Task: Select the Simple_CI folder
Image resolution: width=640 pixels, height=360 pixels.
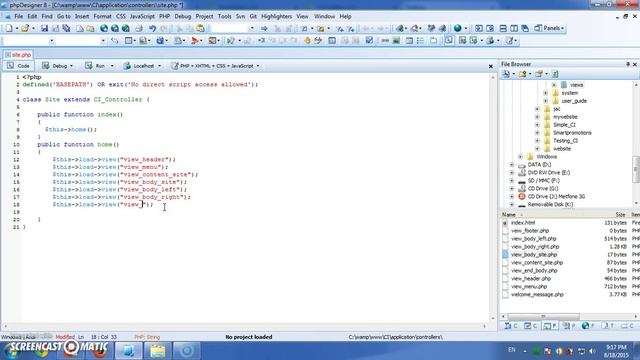Action: (x=564, y=125)
